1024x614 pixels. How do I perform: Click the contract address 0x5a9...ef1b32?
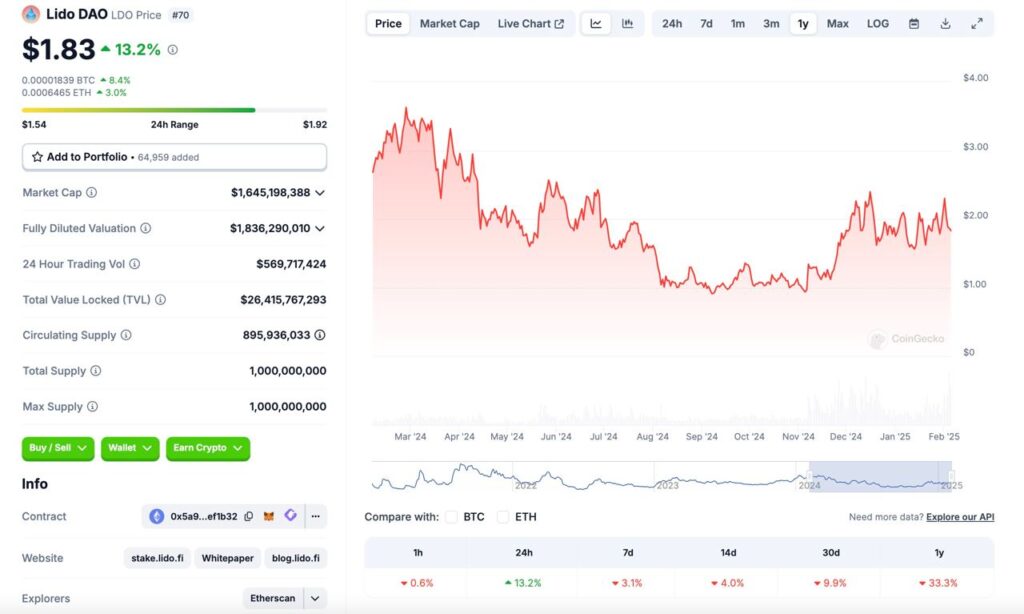click(x=204, y=516)
